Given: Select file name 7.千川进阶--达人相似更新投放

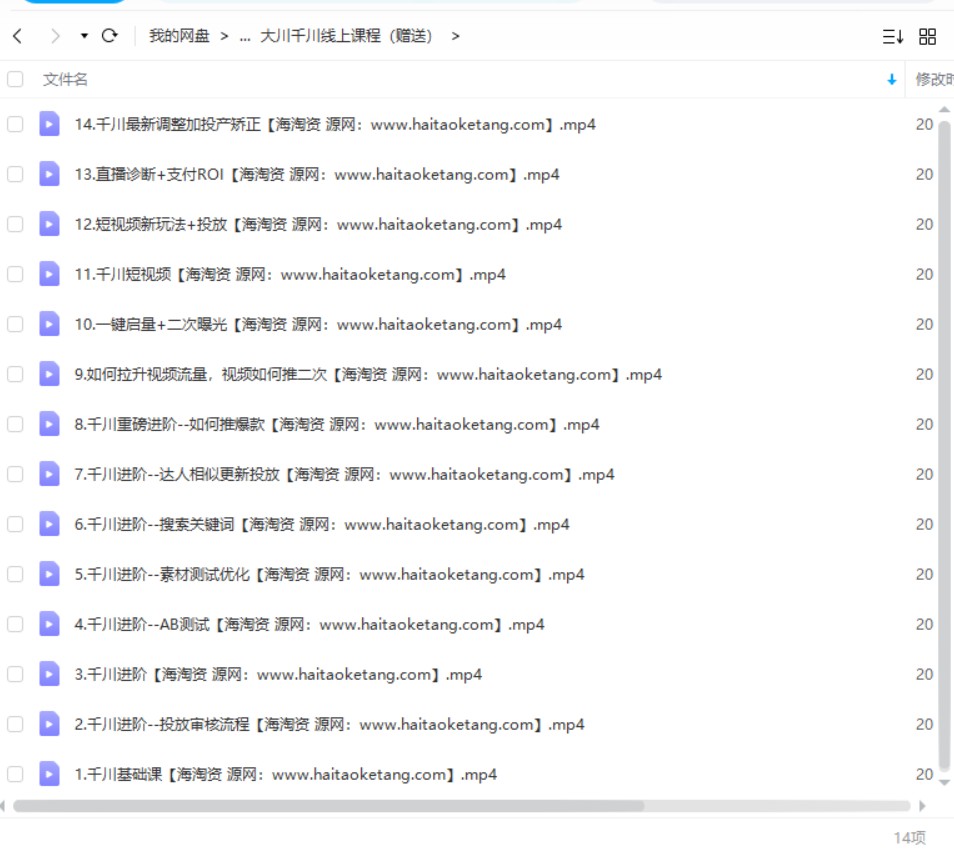Looking at the screenshot, I should (x=344, y=474).
